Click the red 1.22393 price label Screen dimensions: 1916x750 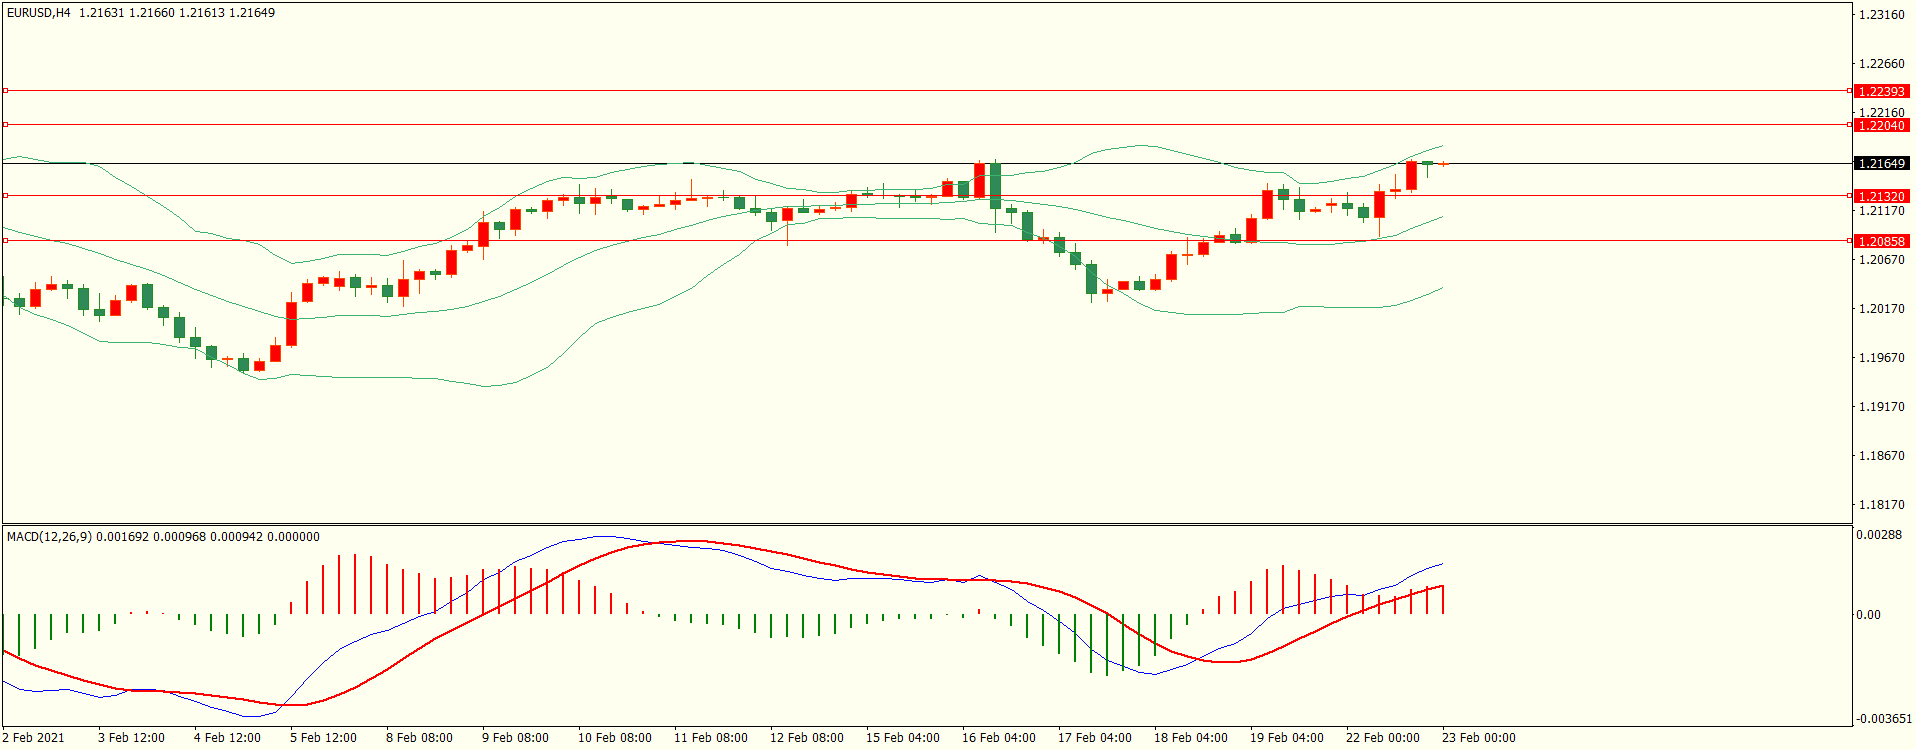(x=1880, y=91)
